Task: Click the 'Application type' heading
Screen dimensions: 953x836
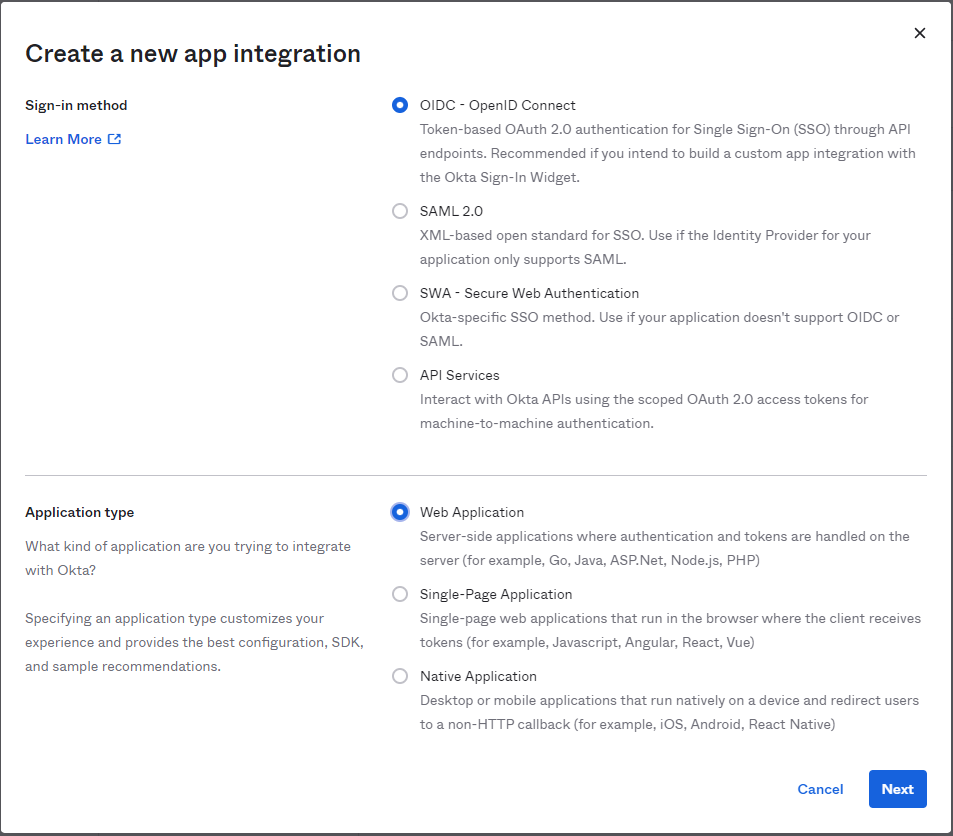Action: (x=80, y=512)
